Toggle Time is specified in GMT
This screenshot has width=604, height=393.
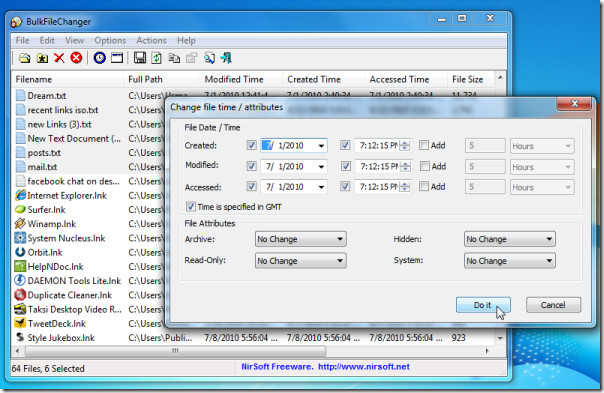191,207
